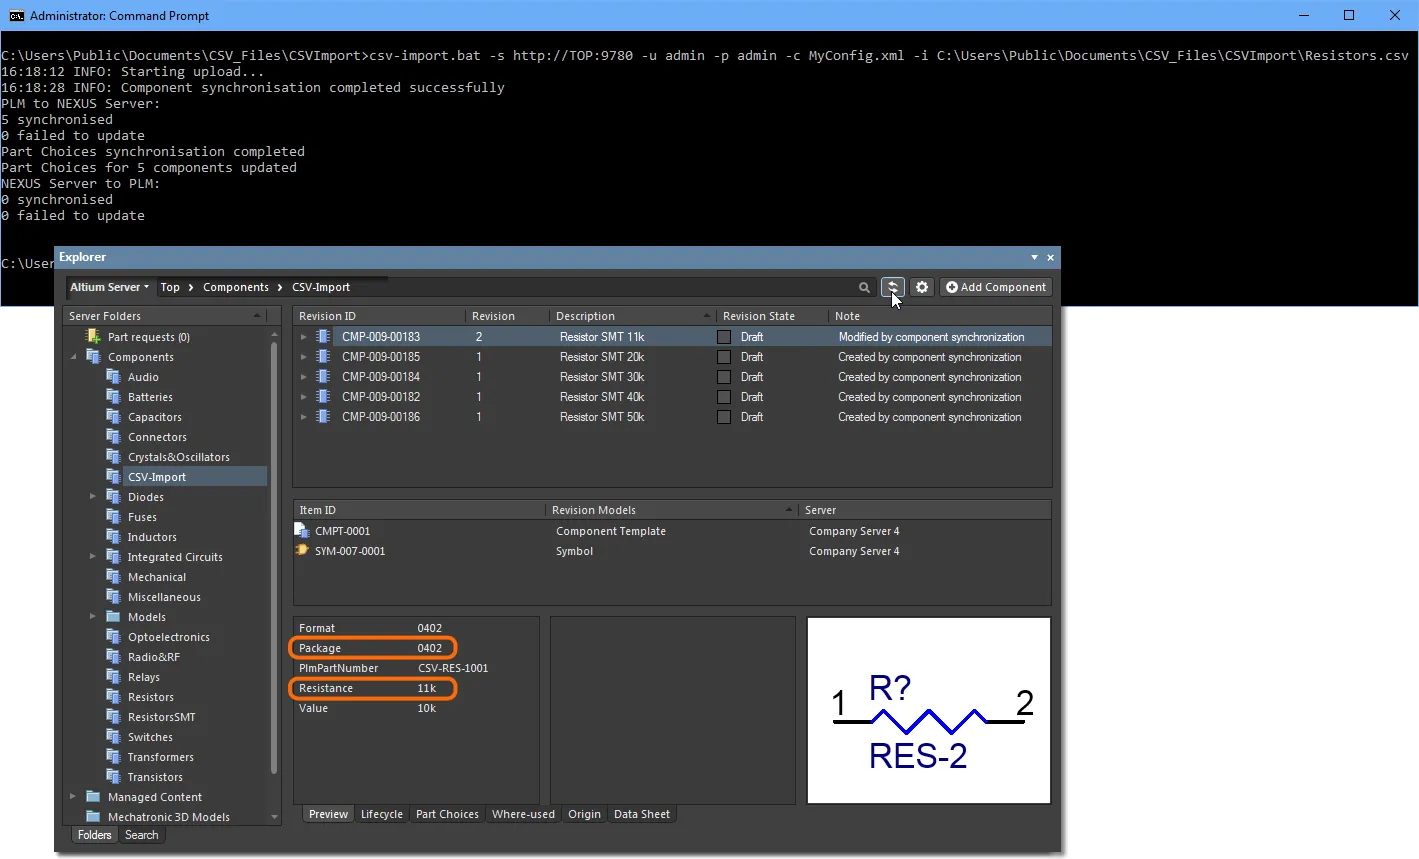
Task: Select the CSV-Import folder icon
Action: [114, 477]
